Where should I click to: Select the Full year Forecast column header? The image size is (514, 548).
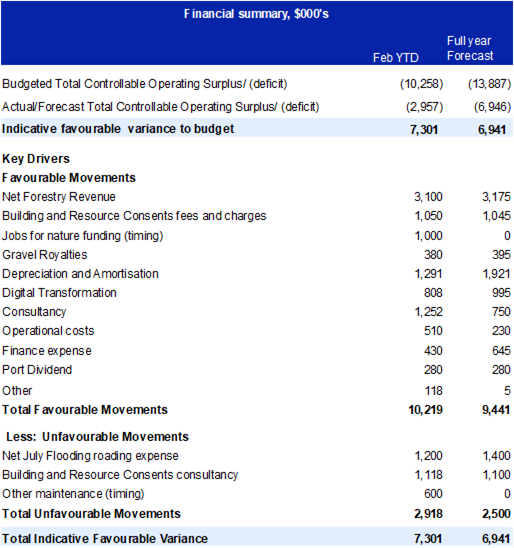tap(470, 48)
